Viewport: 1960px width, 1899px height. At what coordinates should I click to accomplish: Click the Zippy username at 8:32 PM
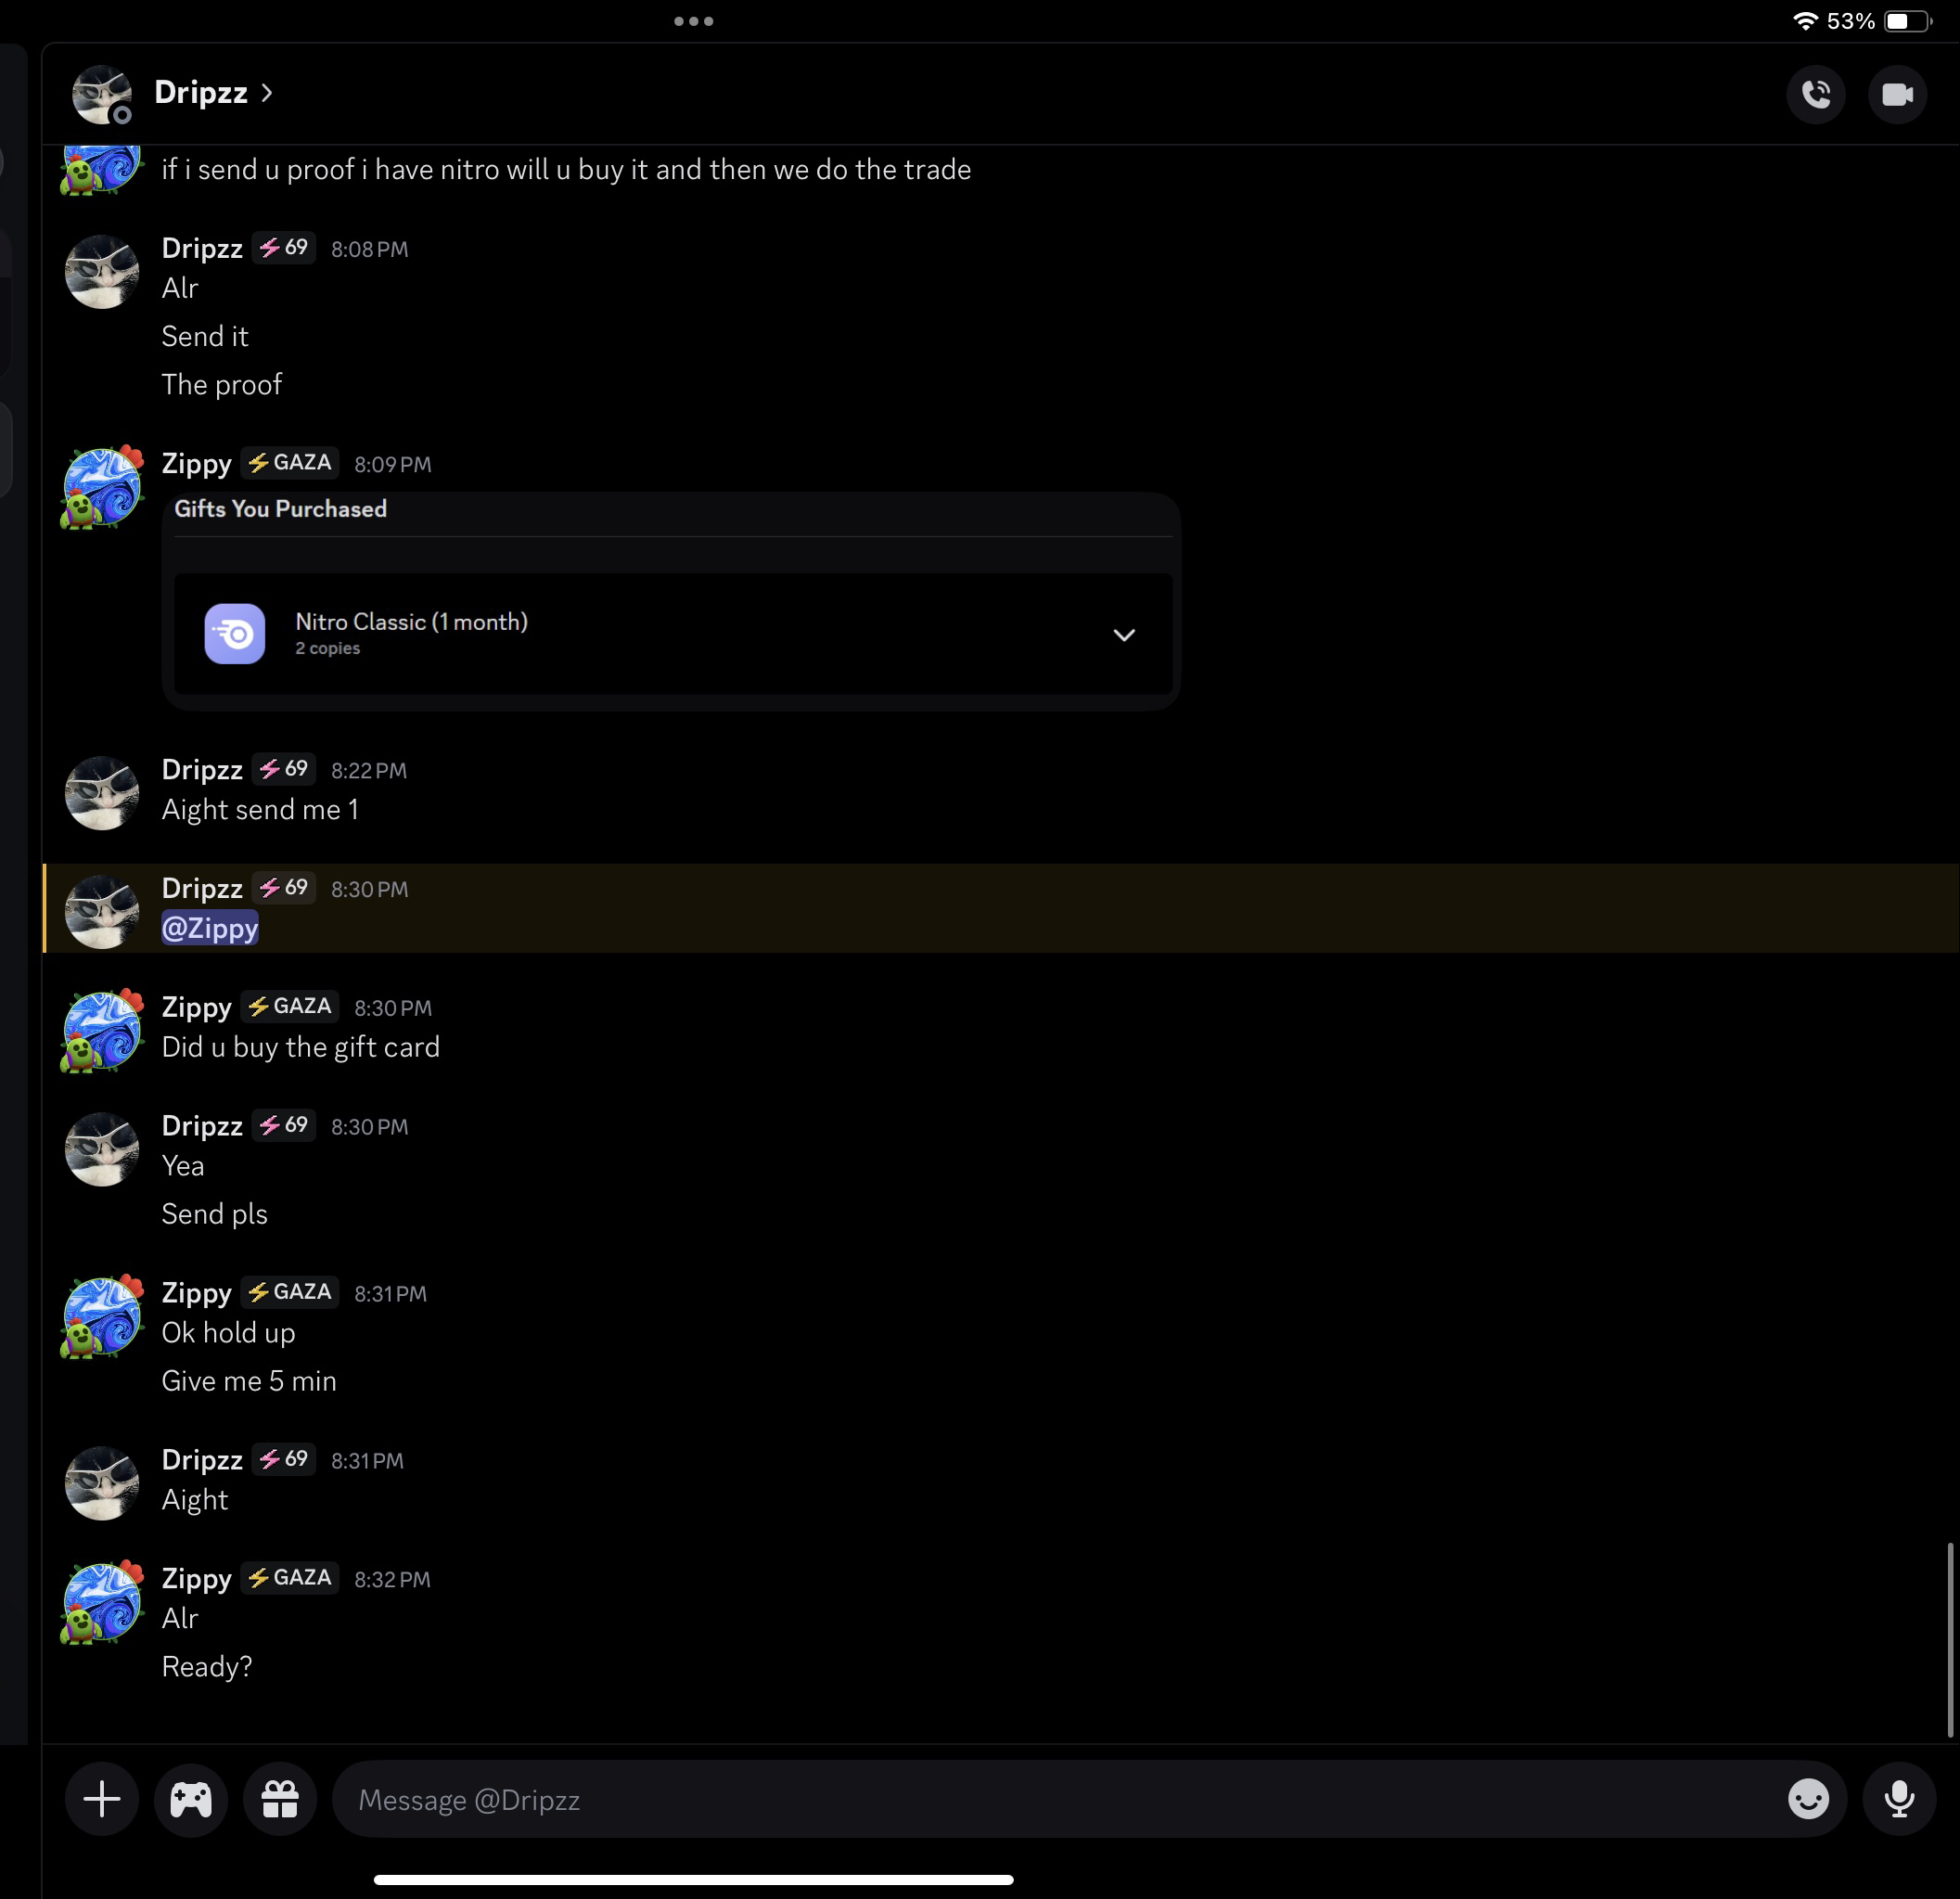[x=197, y=1578]
